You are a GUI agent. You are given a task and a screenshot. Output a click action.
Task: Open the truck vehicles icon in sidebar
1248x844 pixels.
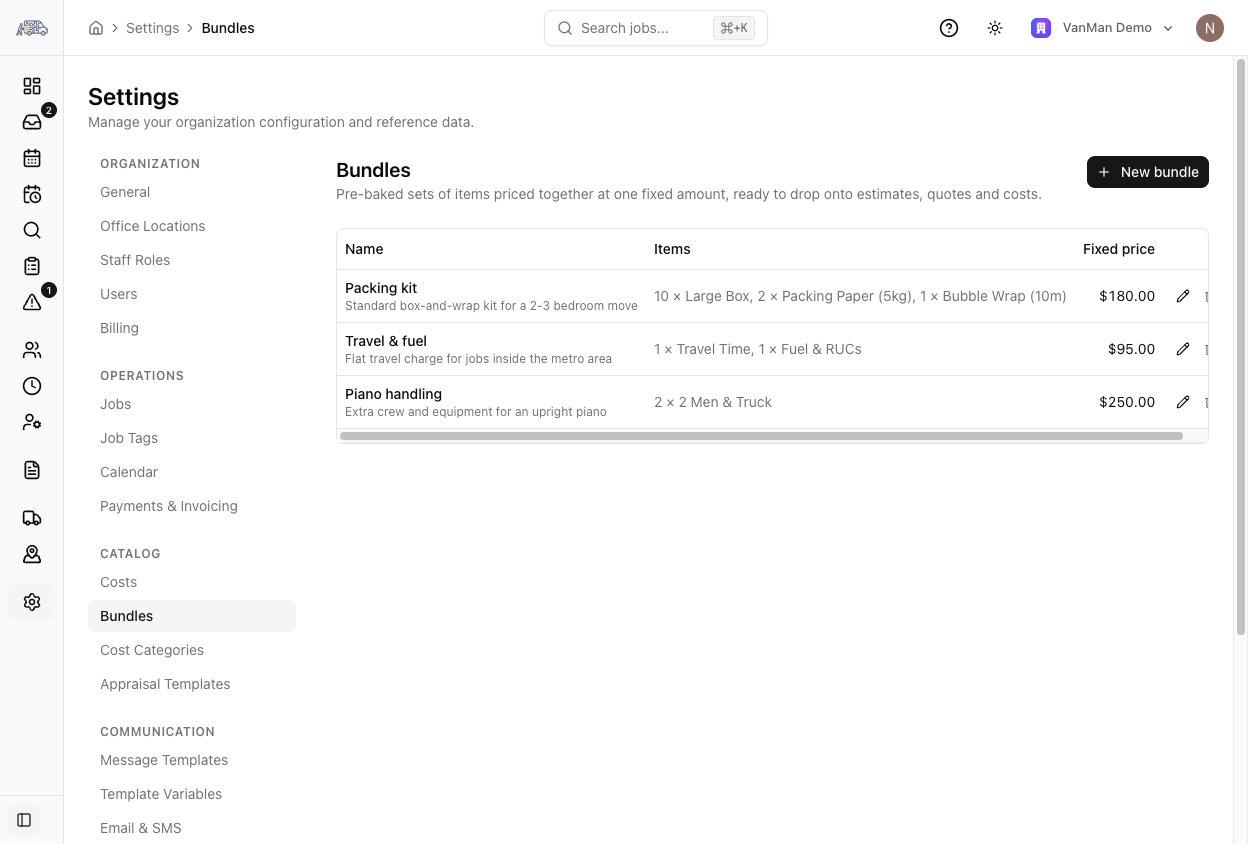pyautogui.click(x=32, y=518)
